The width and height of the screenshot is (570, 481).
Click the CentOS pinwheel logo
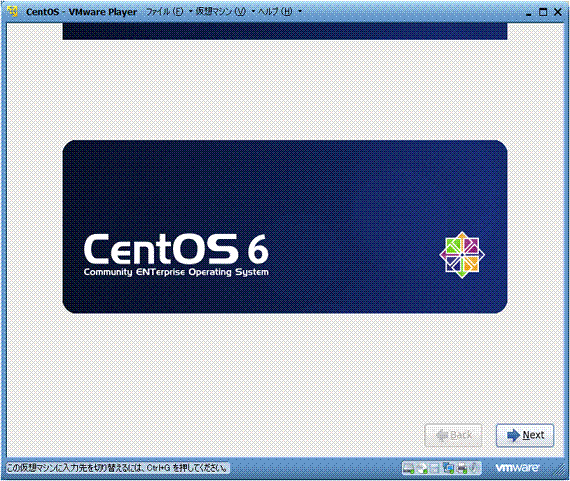[462, 255]
